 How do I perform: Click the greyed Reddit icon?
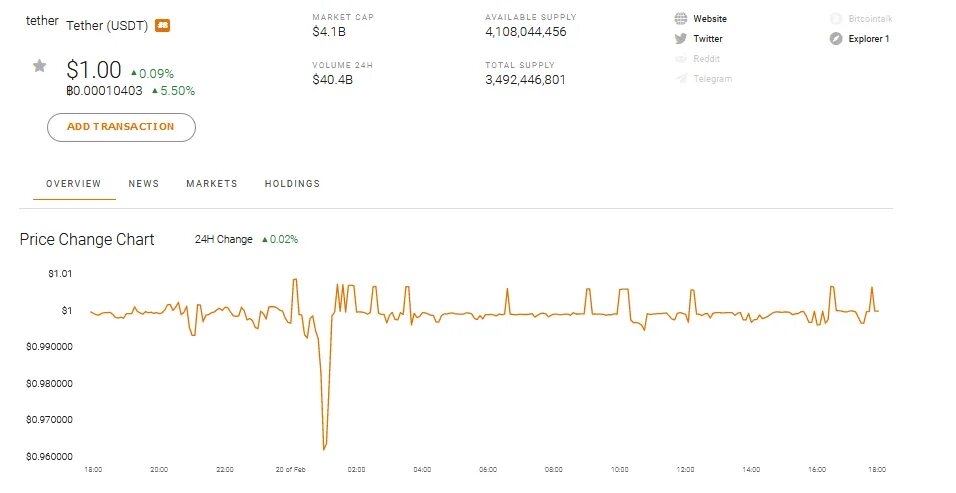click(x=680, y=59)
